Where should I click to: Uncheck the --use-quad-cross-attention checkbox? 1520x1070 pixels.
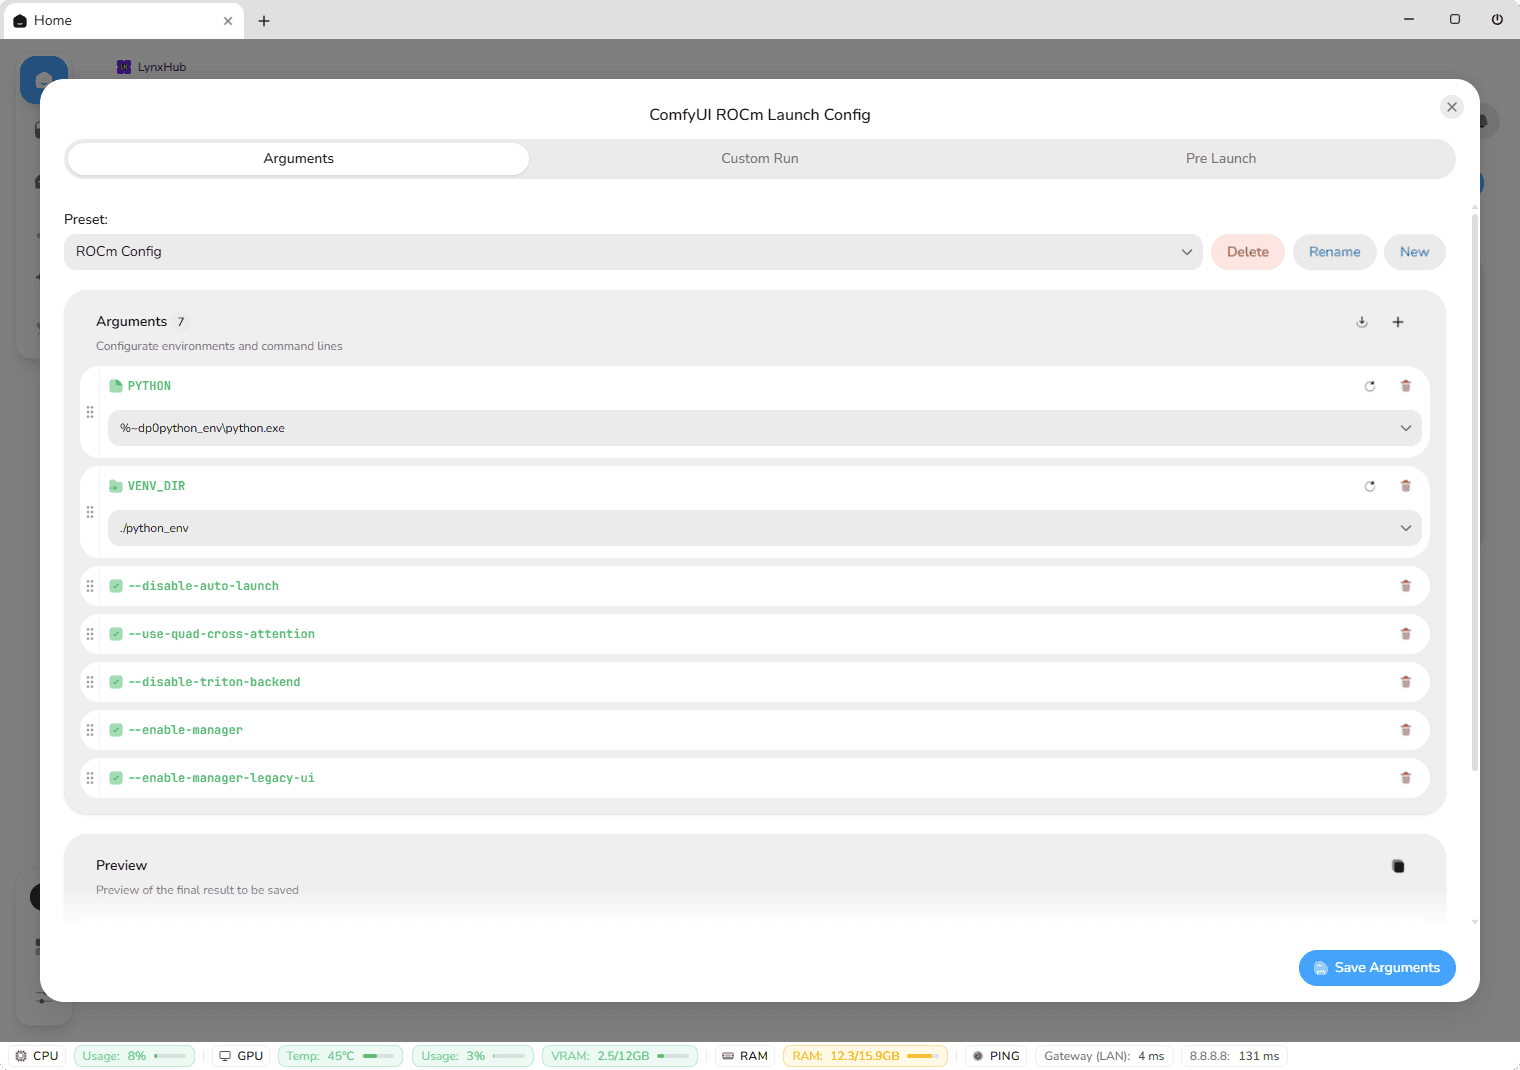pyautogui.click(x=116, y=634)
